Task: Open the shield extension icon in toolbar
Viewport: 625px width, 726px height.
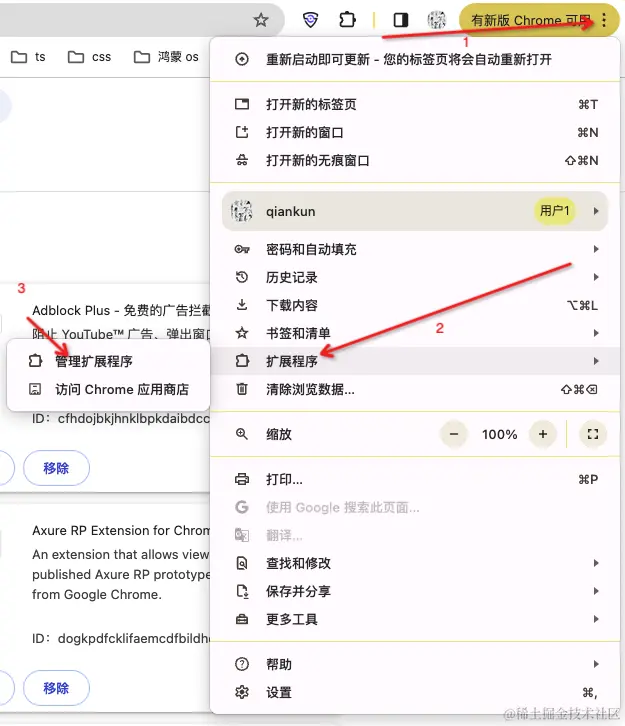Action: pyautogui.click(x=310, y=20)
